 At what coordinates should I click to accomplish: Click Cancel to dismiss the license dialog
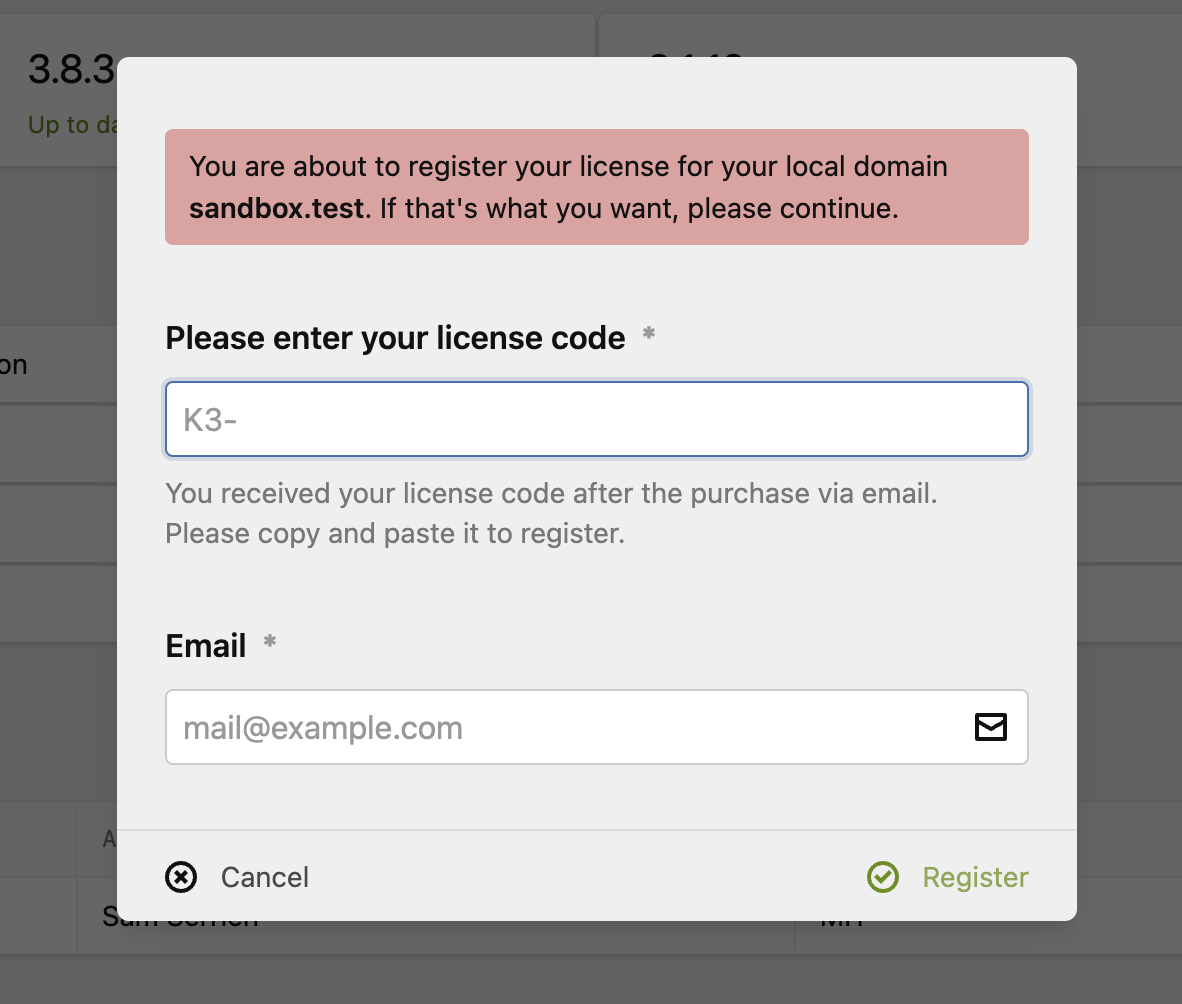(264, 877)
